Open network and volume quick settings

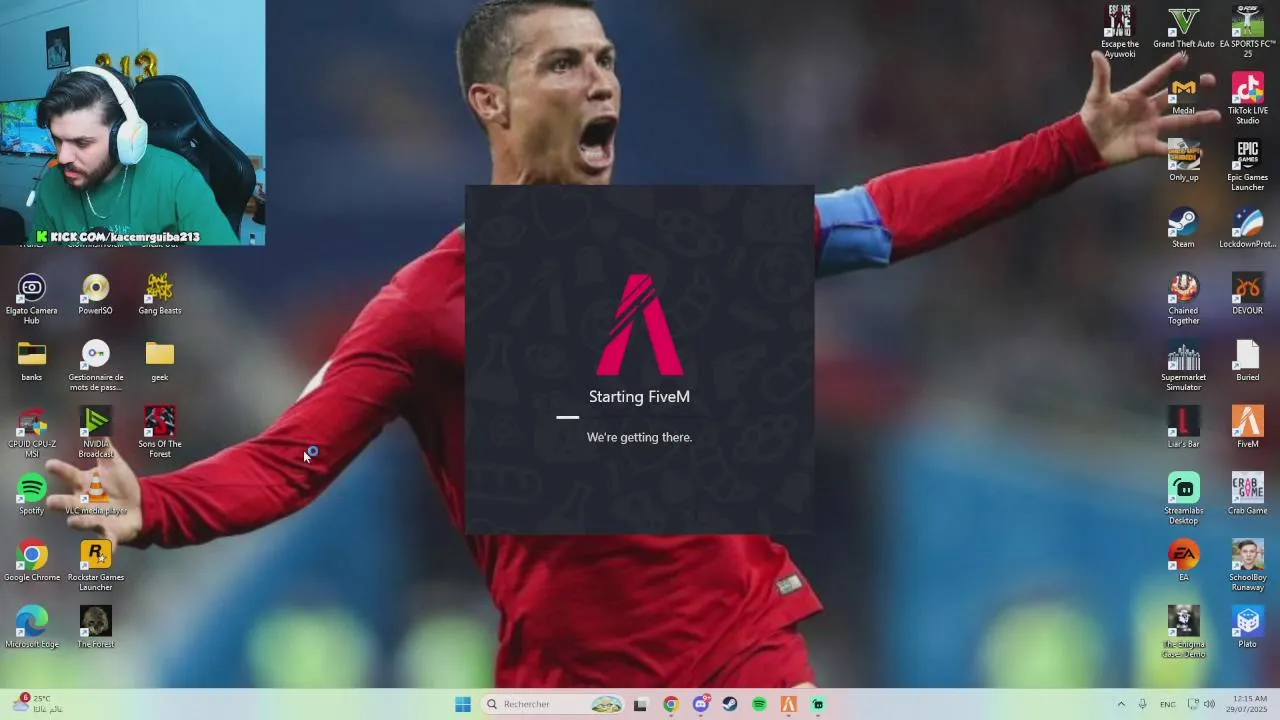(x=1201, y=704)
